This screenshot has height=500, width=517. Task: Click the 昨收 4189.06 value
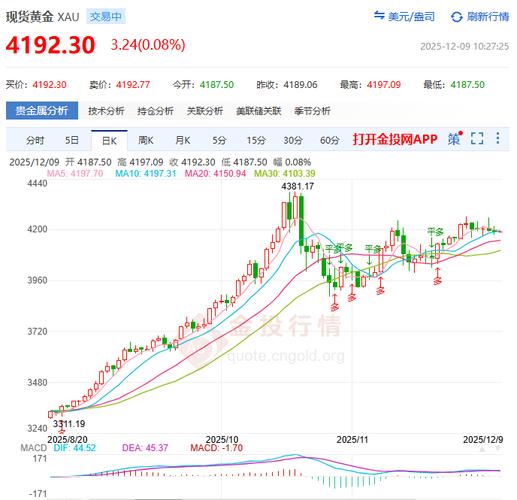tap(300, 85)
